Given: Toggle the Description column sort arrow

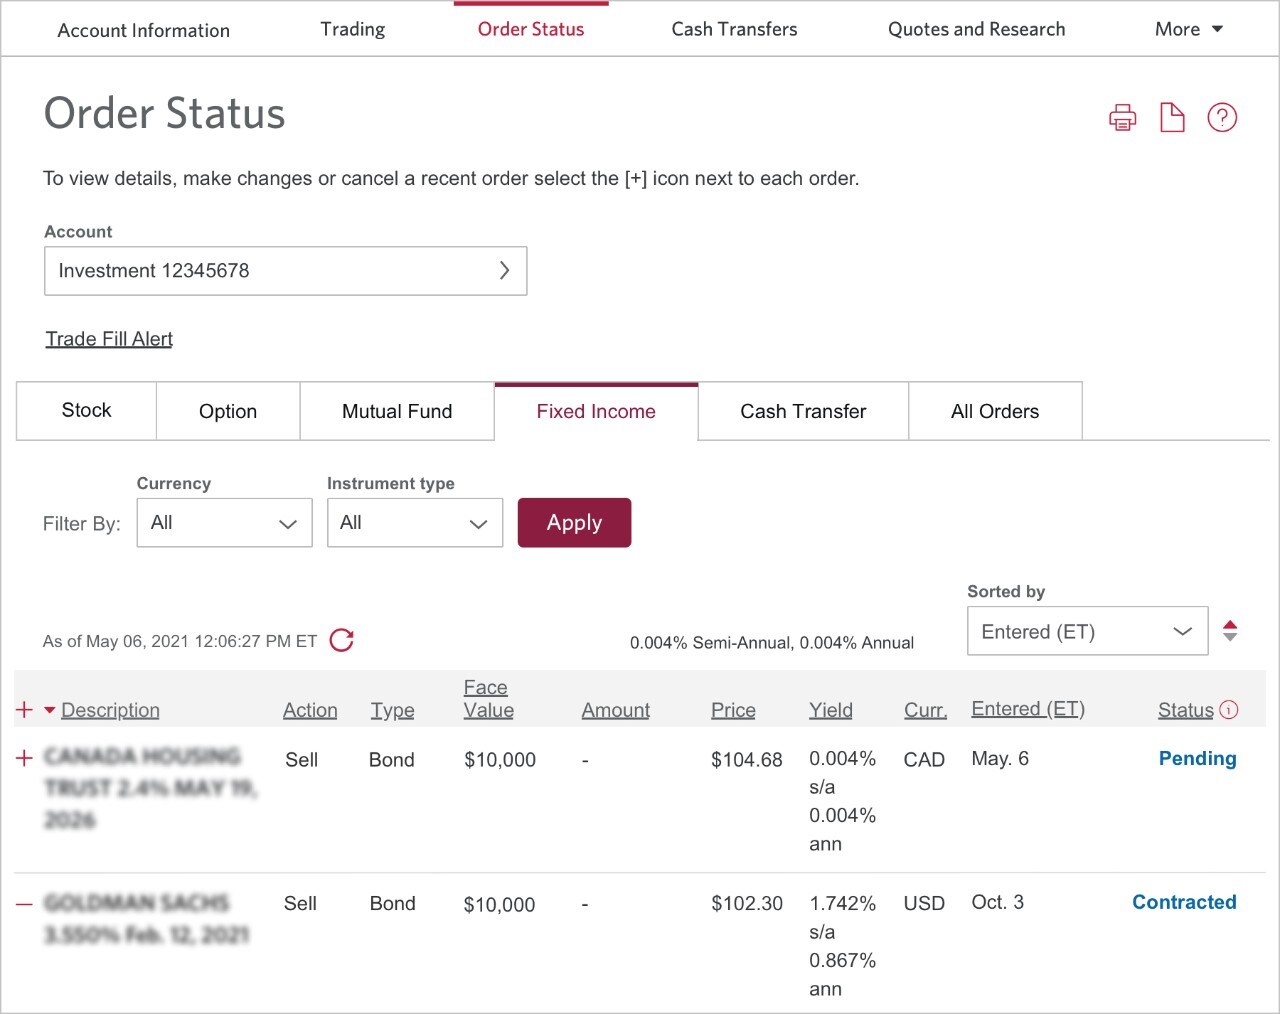Looking at the screenshot, I should click(50, 711).
